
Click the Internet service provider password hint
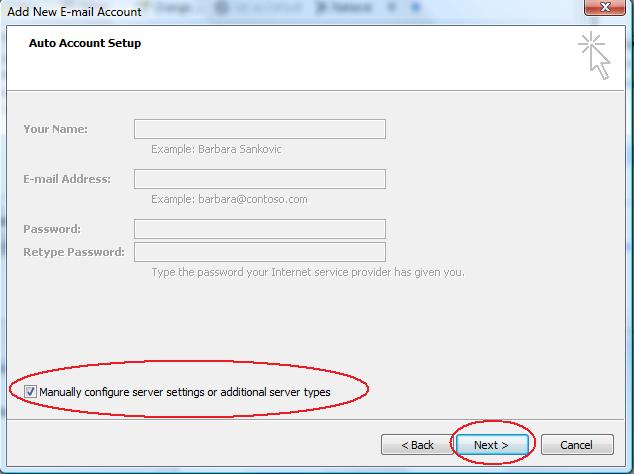tap(307, 272)
